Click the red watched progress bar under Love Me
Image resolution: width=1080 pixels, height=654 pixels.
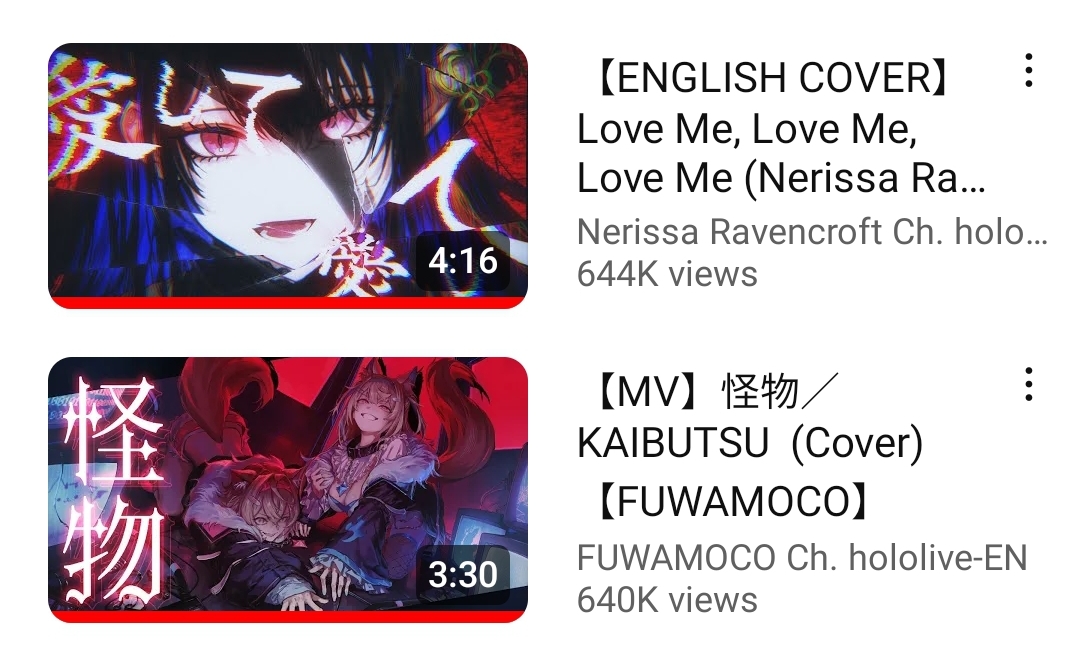coord(288,303)
